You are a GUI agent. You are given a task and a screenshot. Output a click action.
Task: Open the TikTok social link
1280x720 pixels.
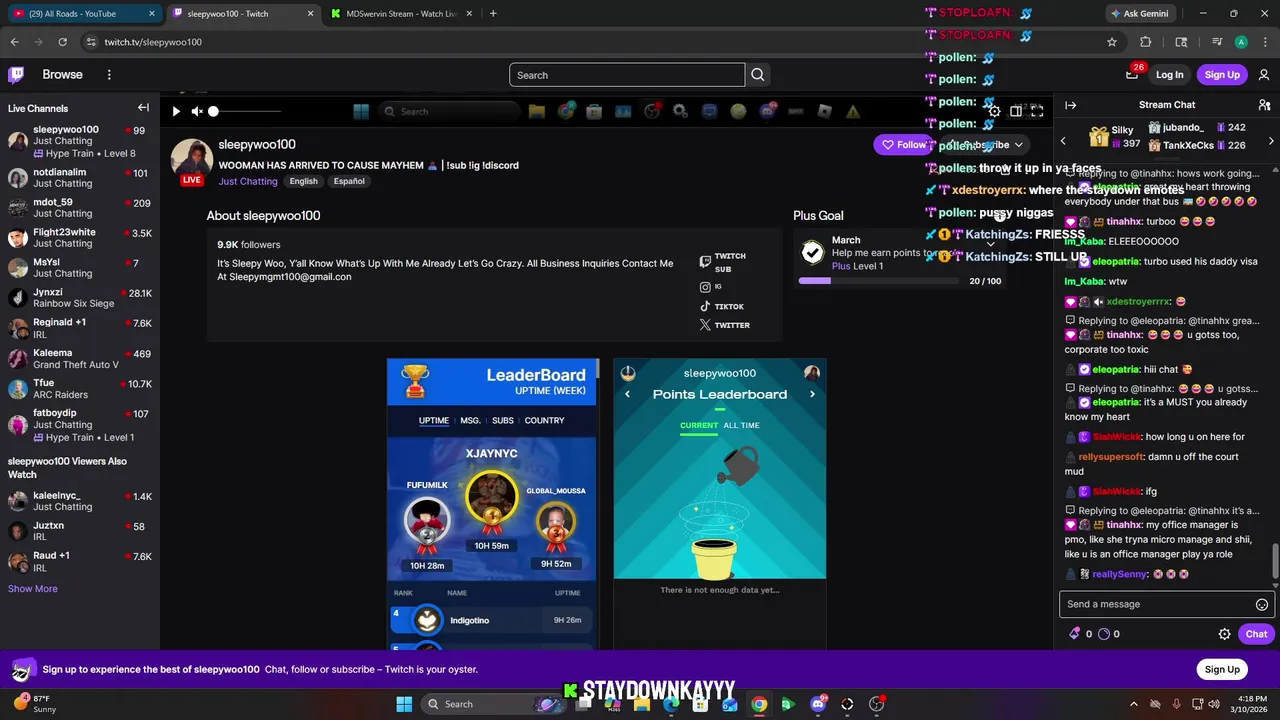pos(722,307)
